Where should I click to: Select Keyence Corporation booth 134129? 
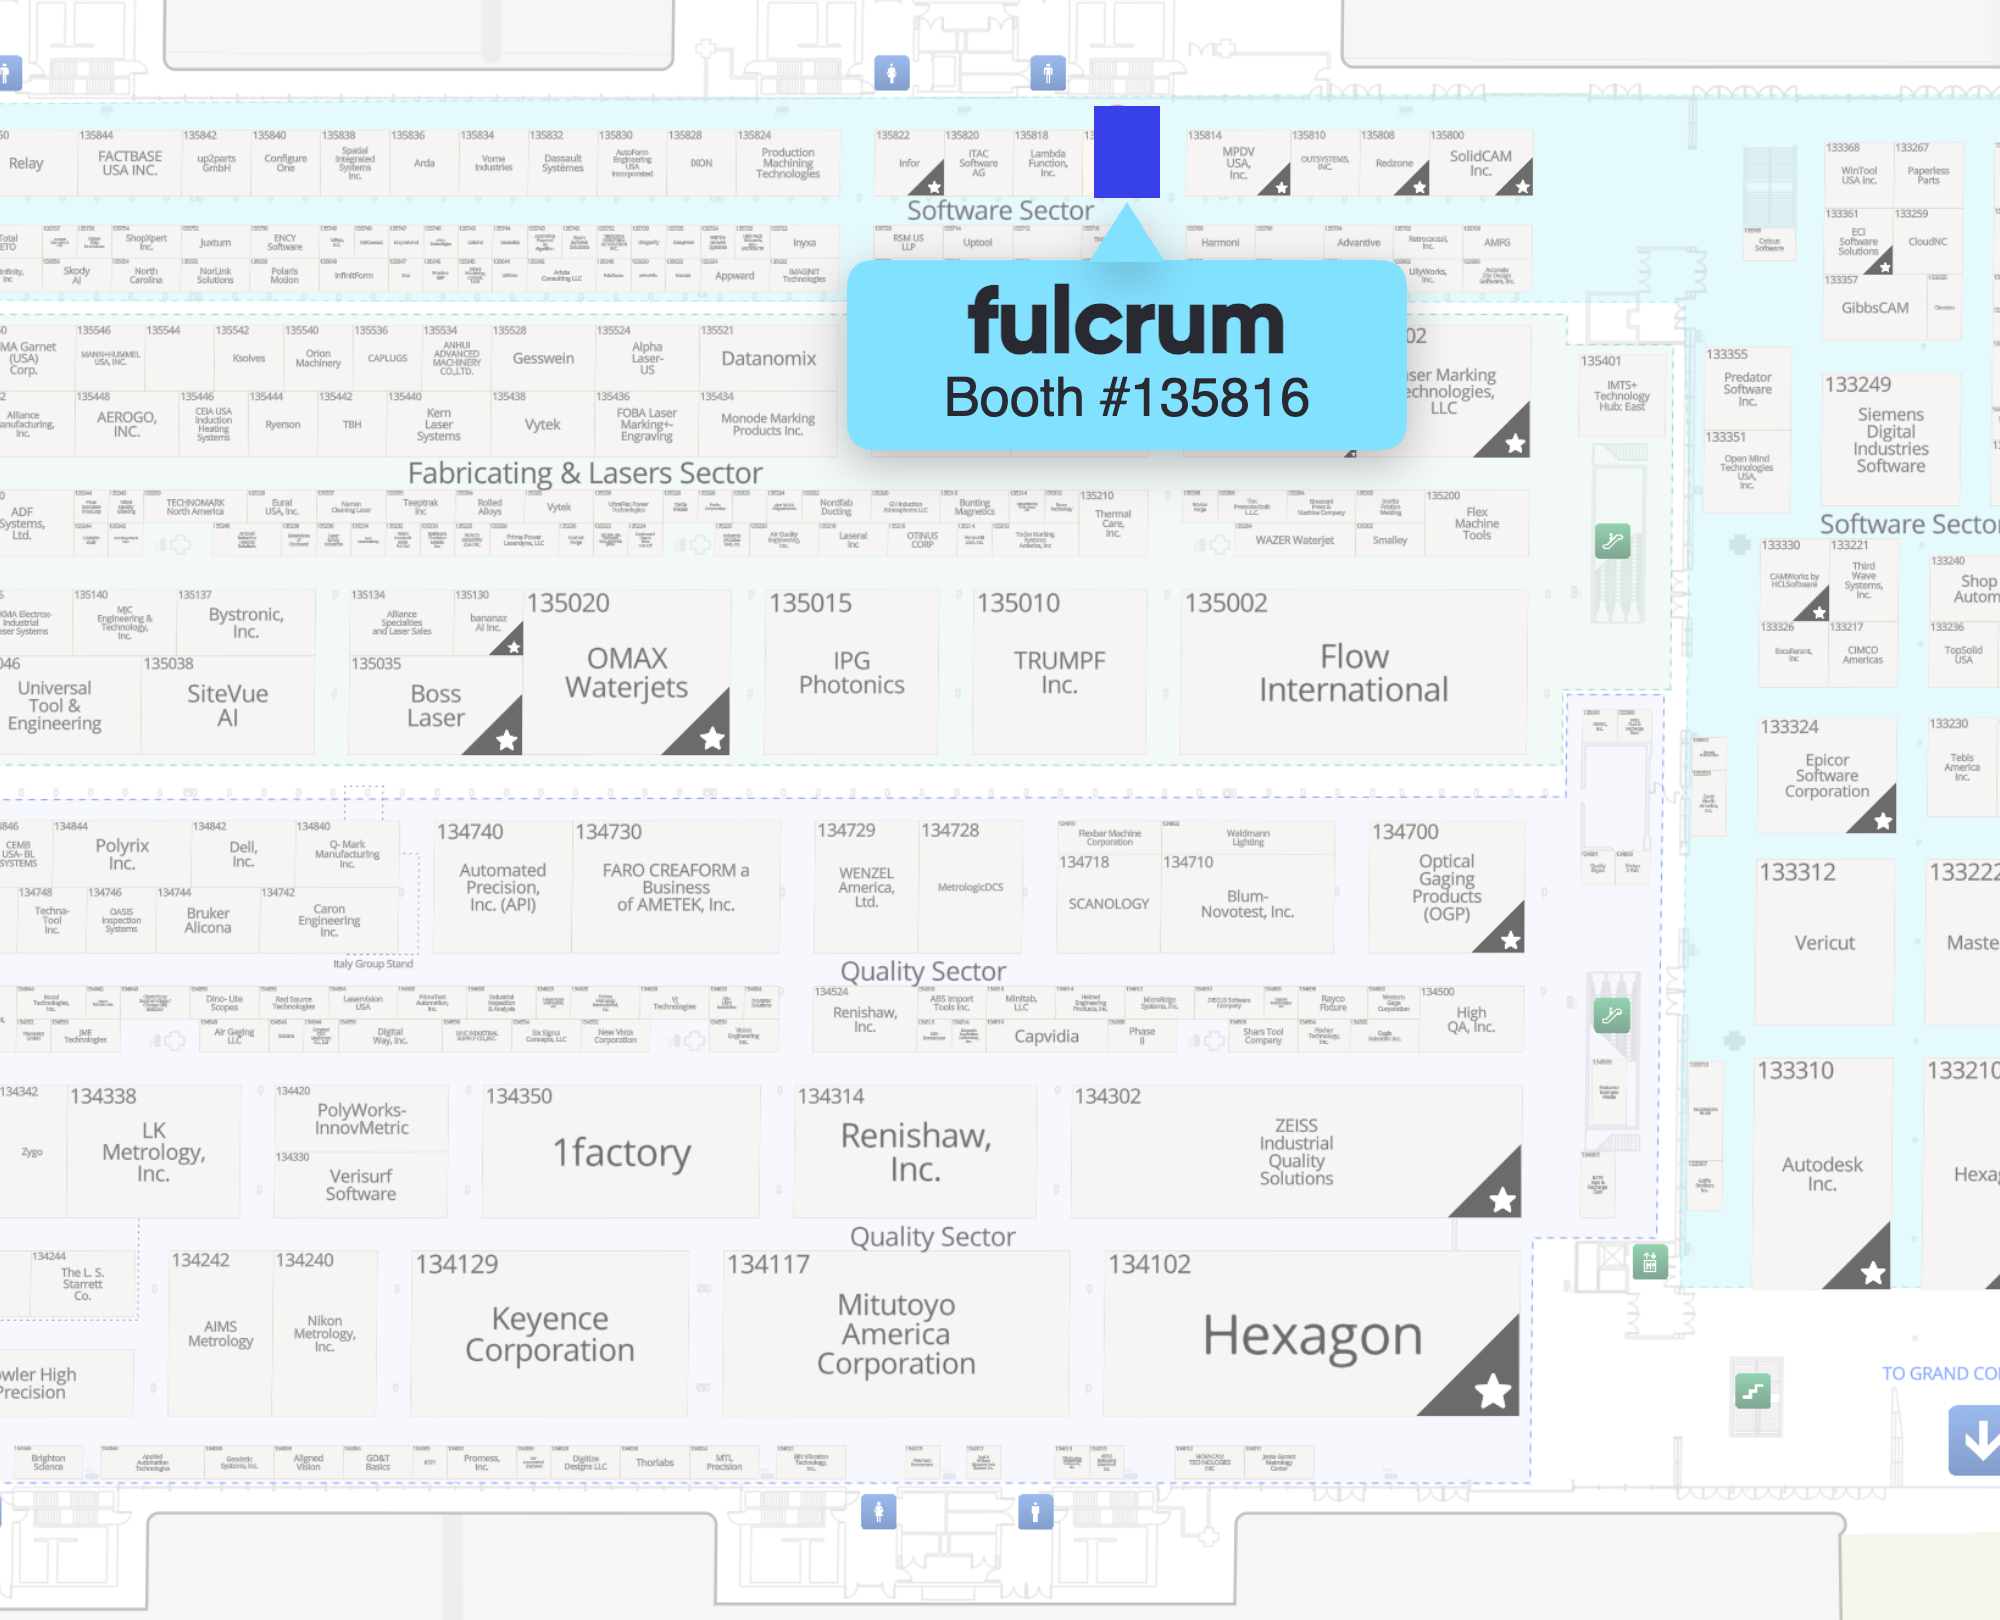coord(549,1332)
